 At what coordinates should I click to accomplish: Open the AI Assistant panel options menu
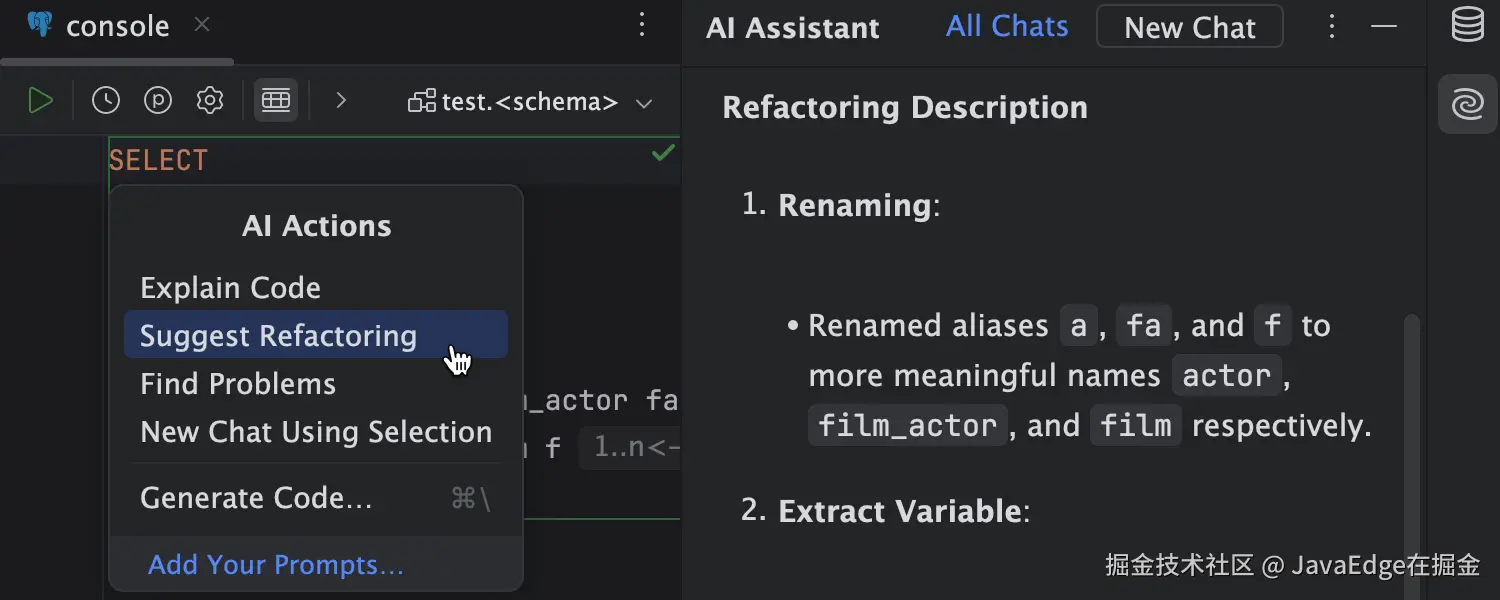point(1331,27)
